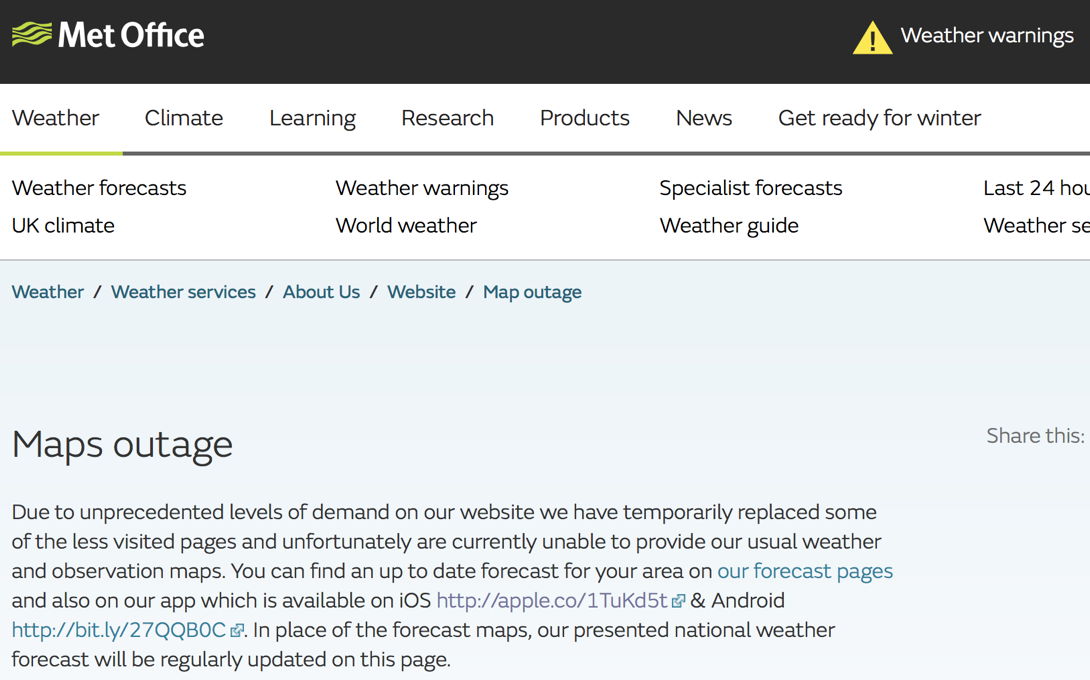Viewport: 1090px width, 680px height.
Task: Open the Weather guide submenu link
Action: pos(729,226)
